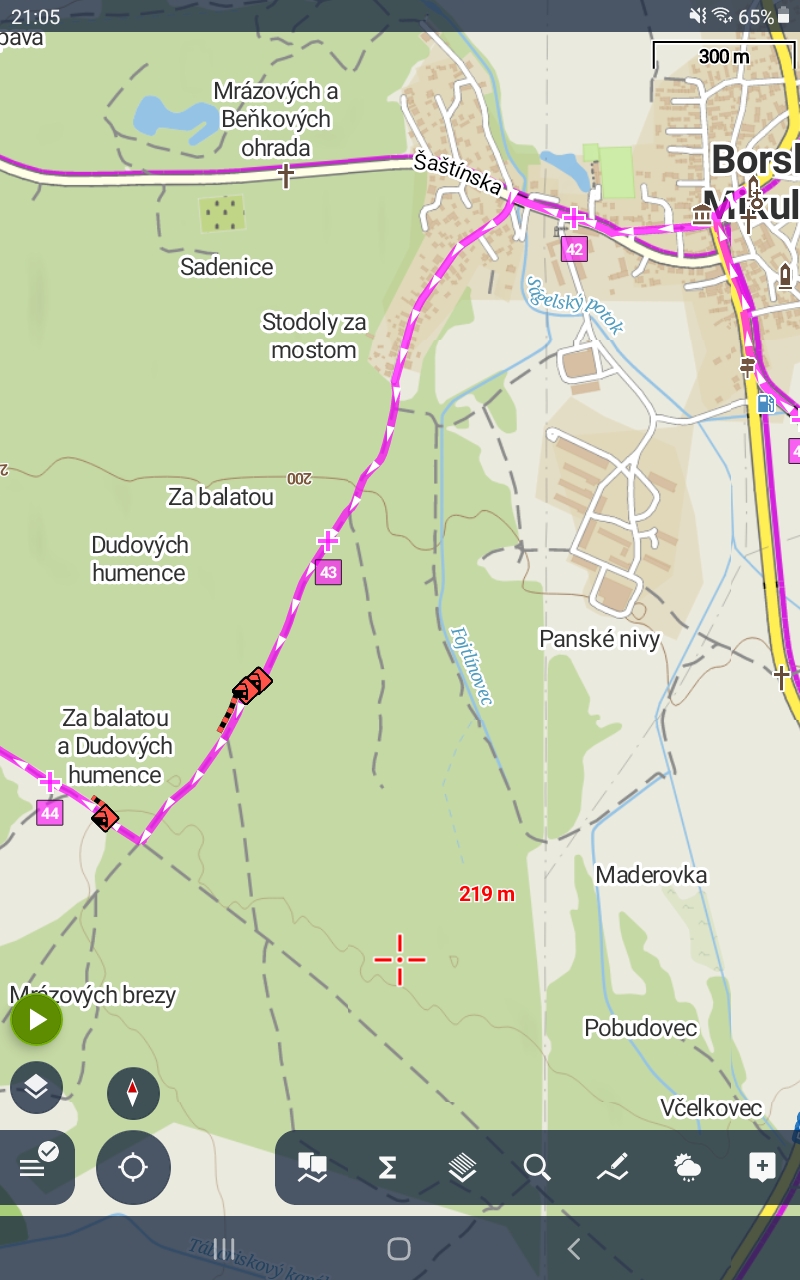Viewport: 800px width, 1280px height.
Task: Open the map layers button
Action: click(37, 1087)
